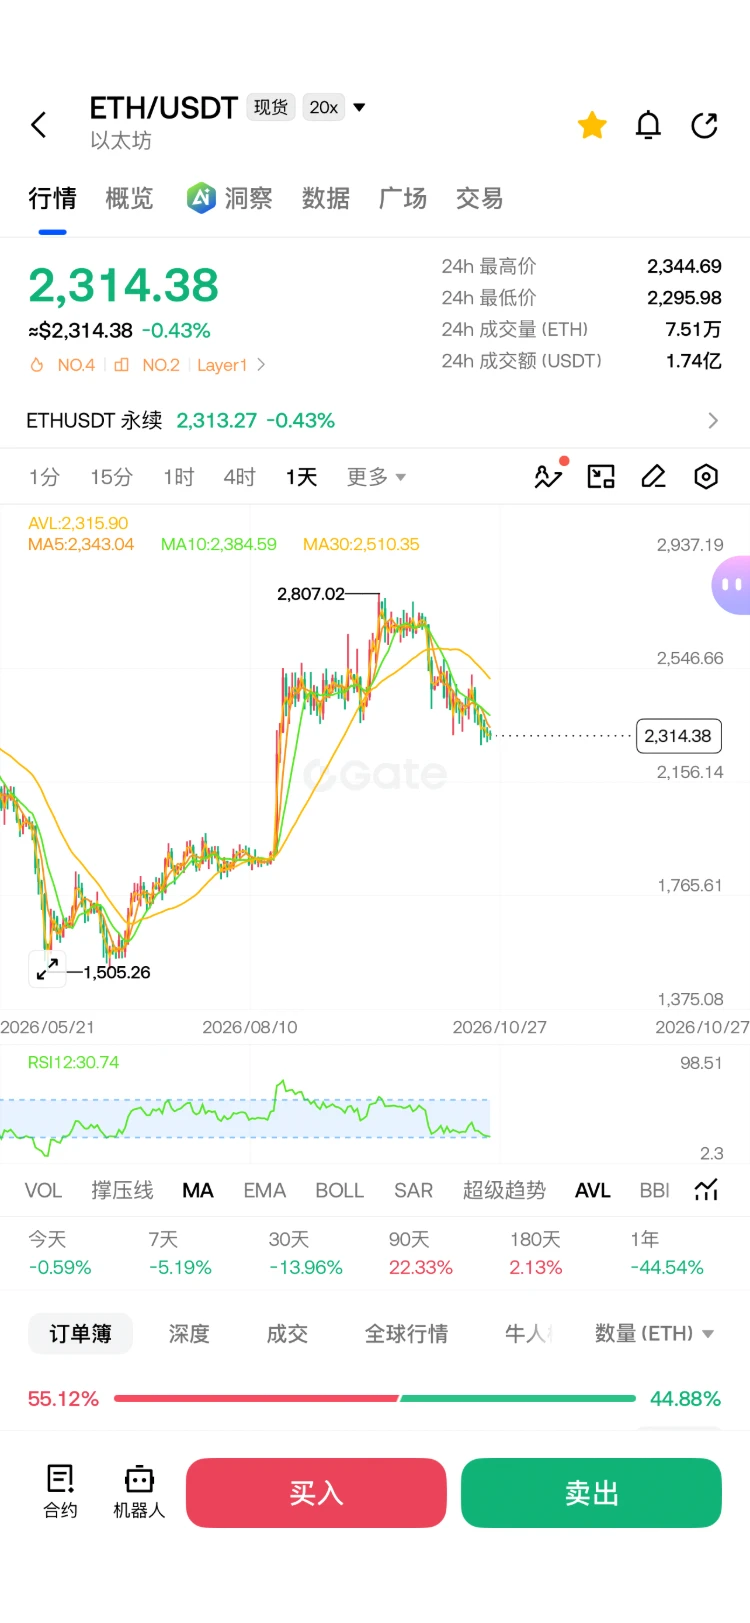Open the 数量 (ETH) unit dropdown
Image resolution: width=750 pixels, height=1623 pixels.
[654, 1333]
